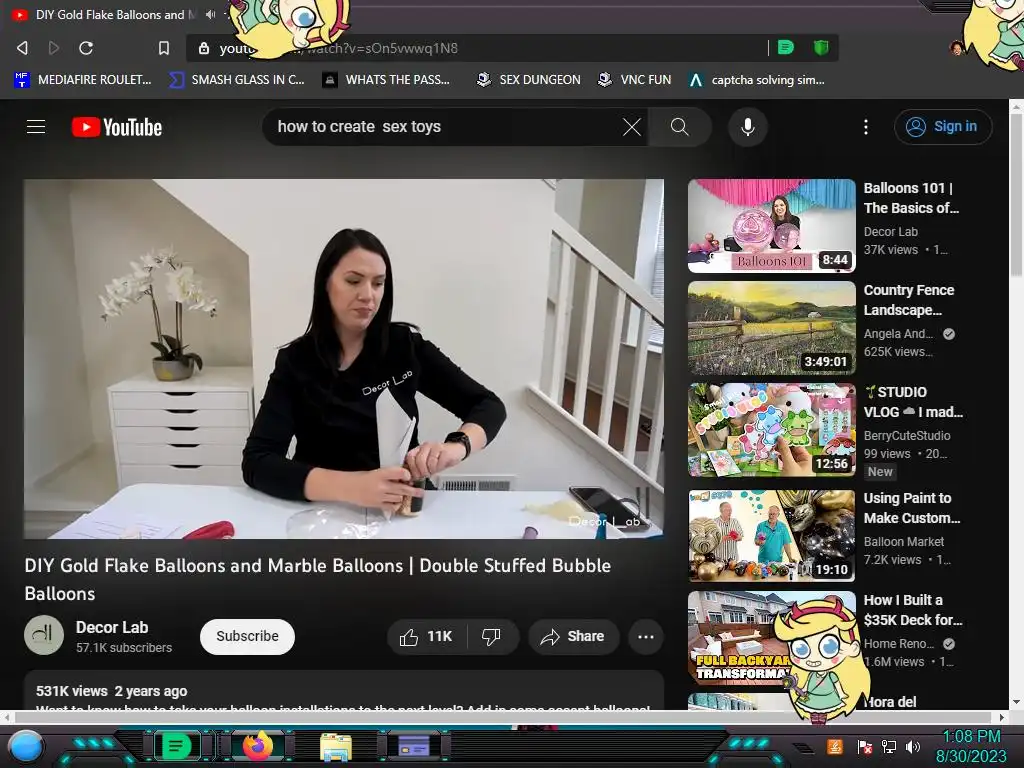Open the YouTube hamburger guide menu
The image size is (1024, 768).
point(36,127)
